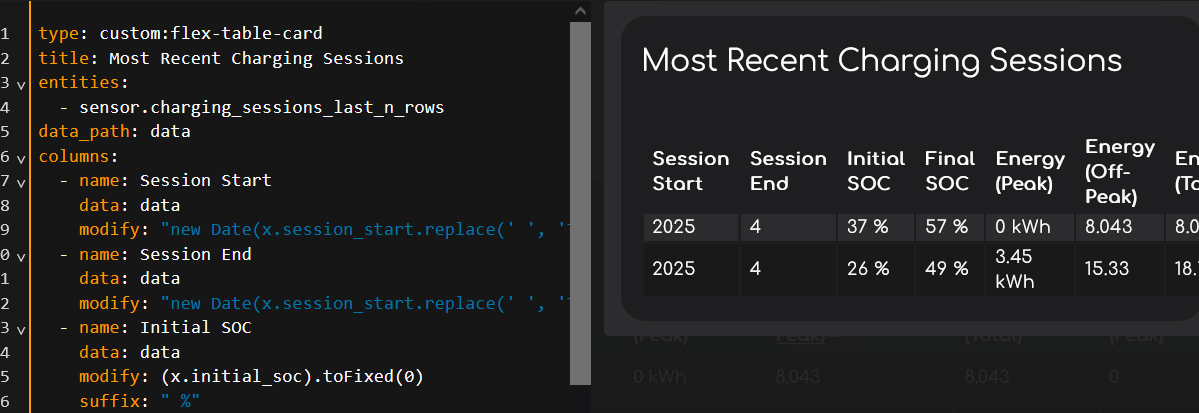This screenshot has width=1199, height=413.
Task: Click the 37 % Initial SOC cell
Action: tap(868, 226)
